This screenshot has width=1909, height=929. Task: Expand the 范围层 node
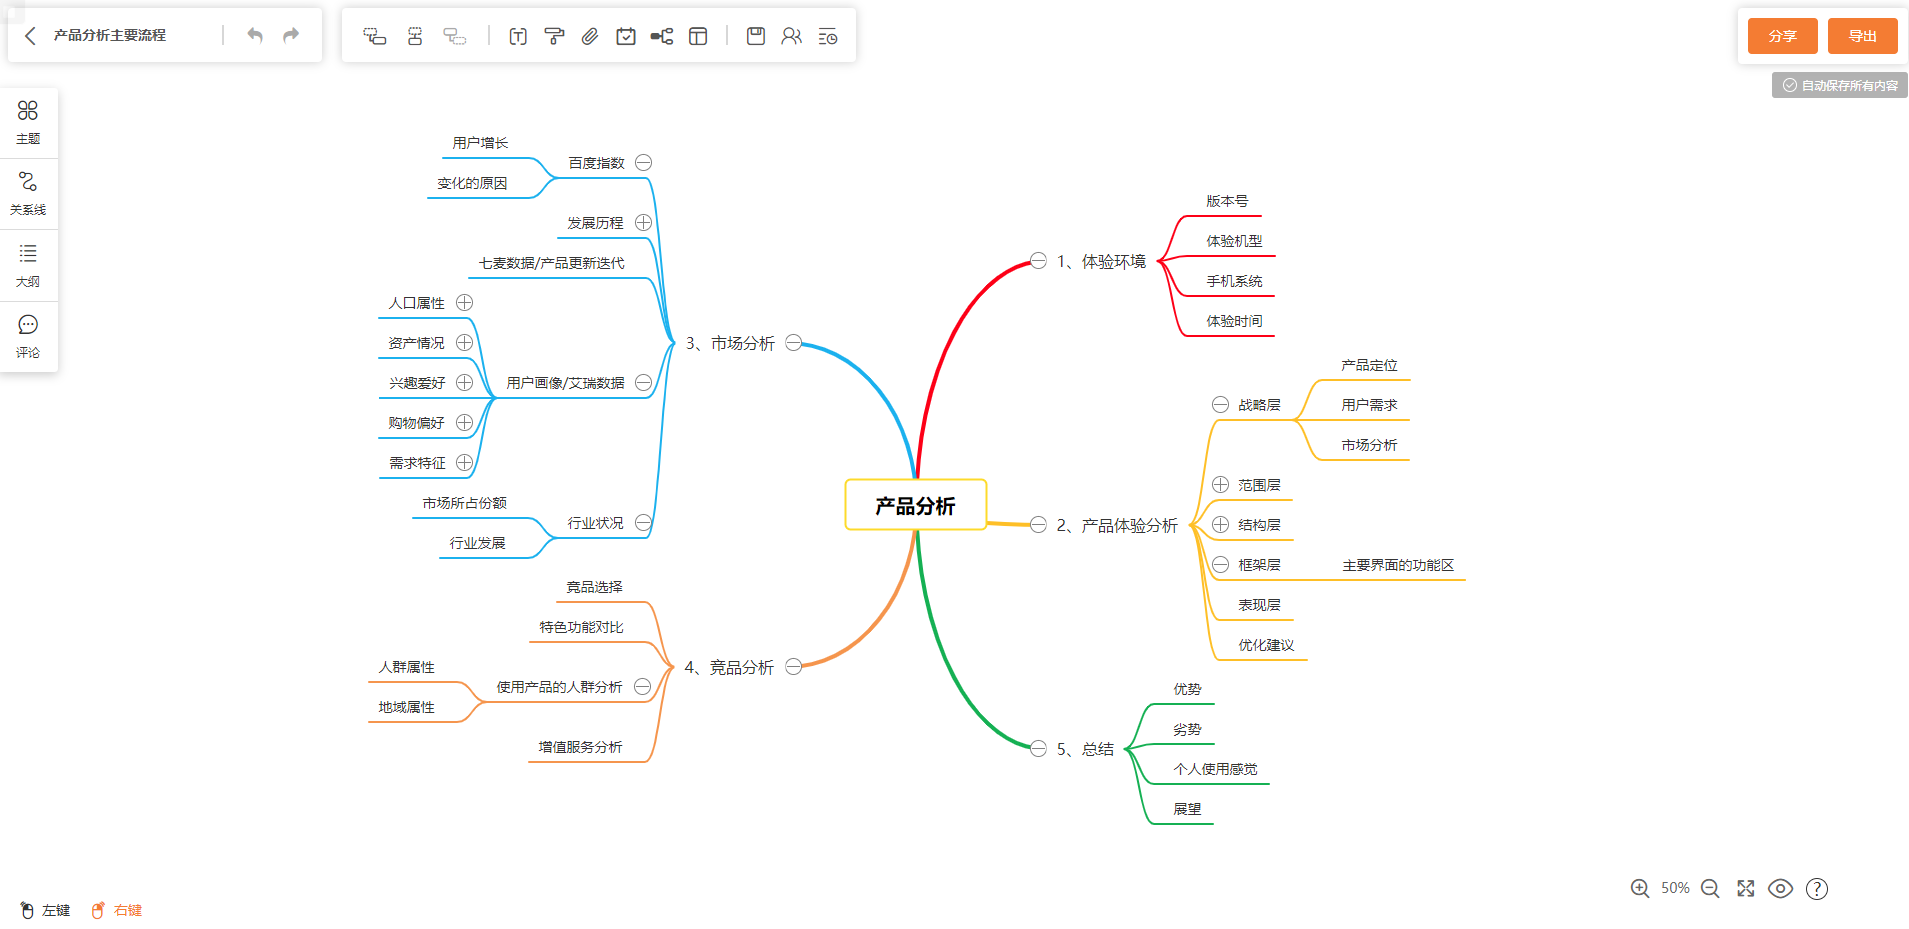coord(1220,484)
